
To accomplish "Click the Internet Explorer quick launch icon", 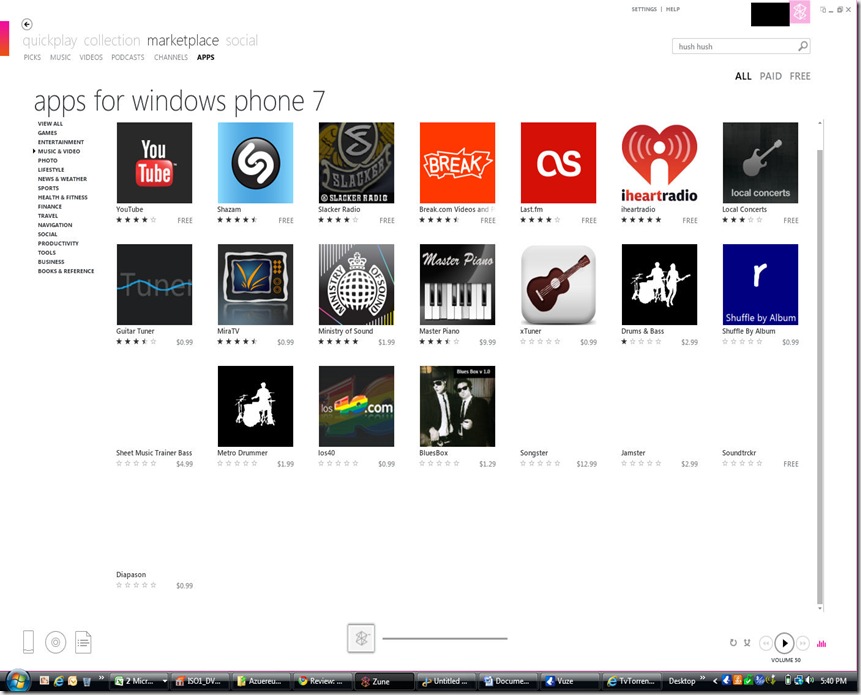I will 58,681.
